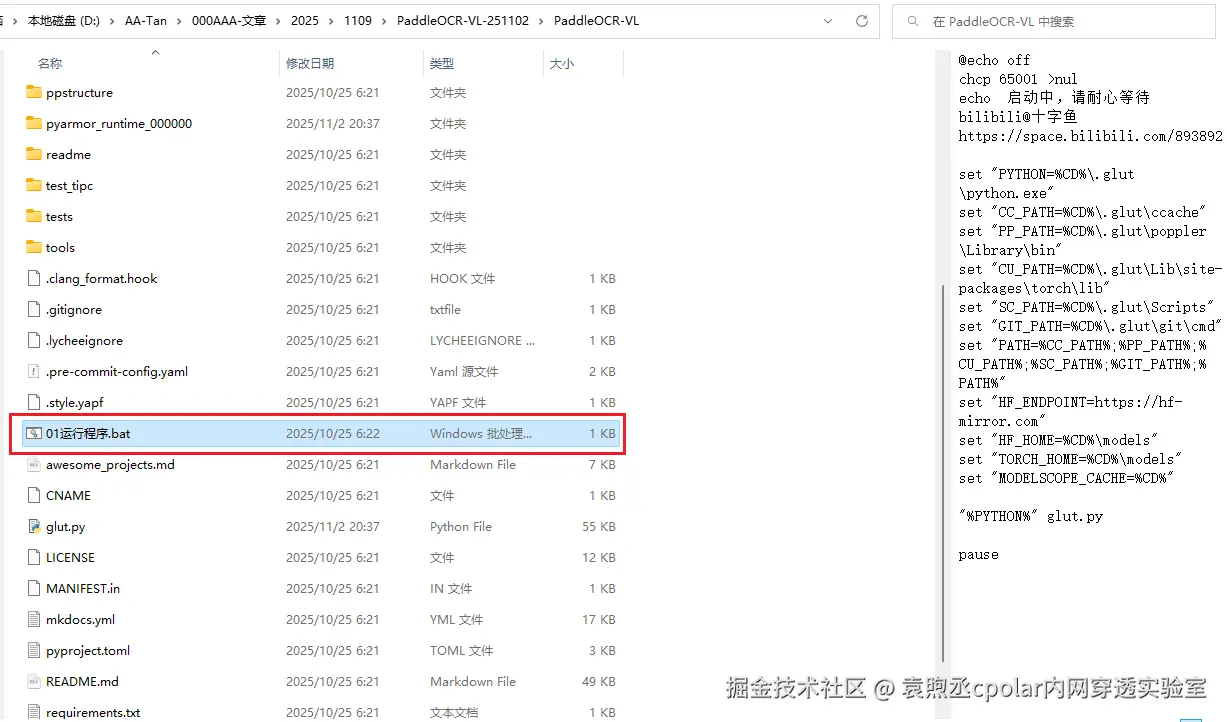The width and height of the screenshot is (1227, 722).
Task: Expand the chevron after 1109 breadcrumb
Action: 385,21
